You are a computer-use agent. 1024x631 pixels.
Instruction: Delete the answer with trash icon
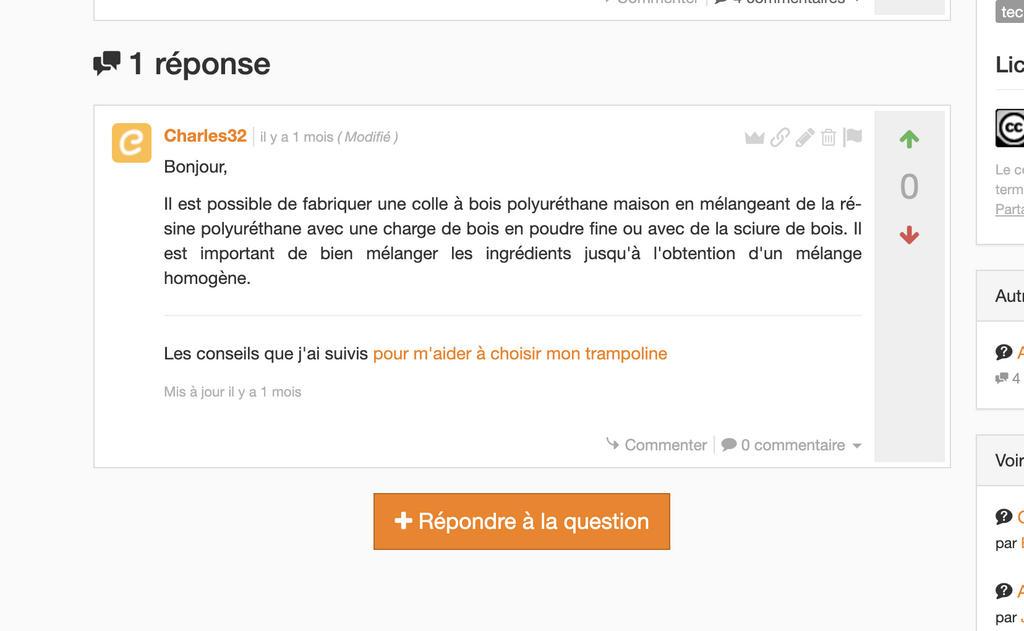pos(828,137)
